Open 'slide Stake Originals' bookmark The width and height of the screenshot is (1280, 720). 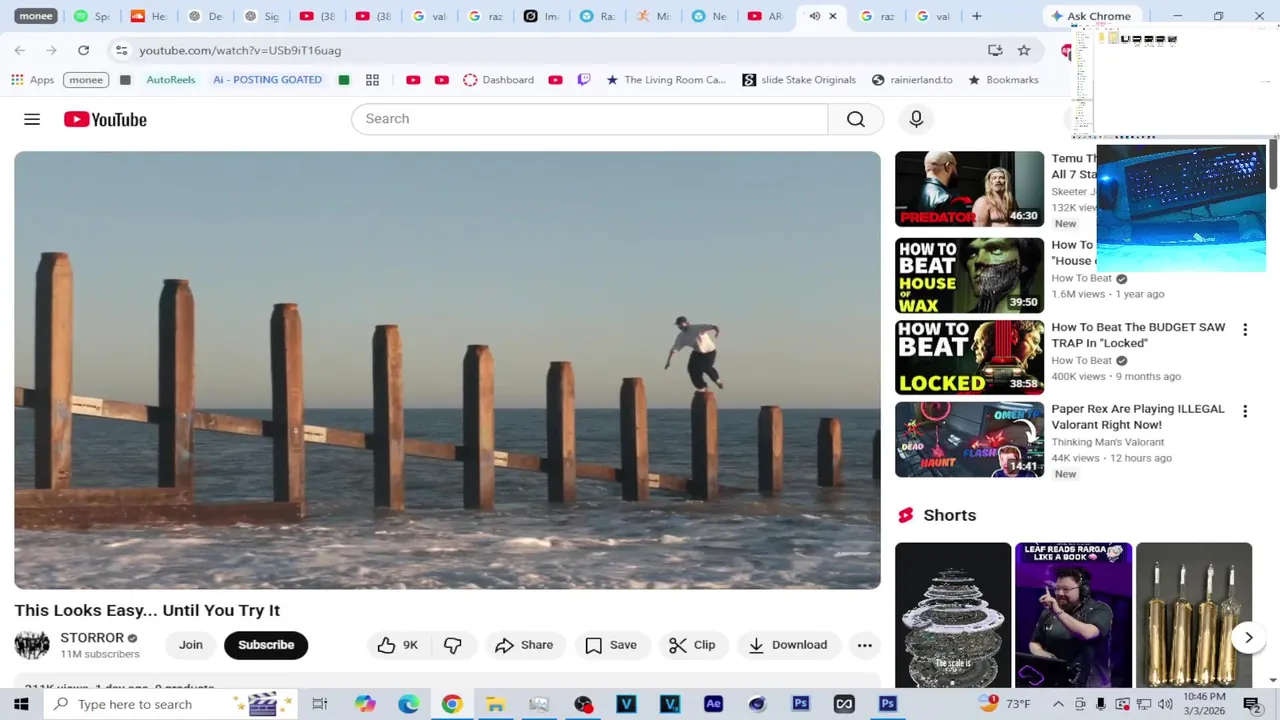point(799,80)
